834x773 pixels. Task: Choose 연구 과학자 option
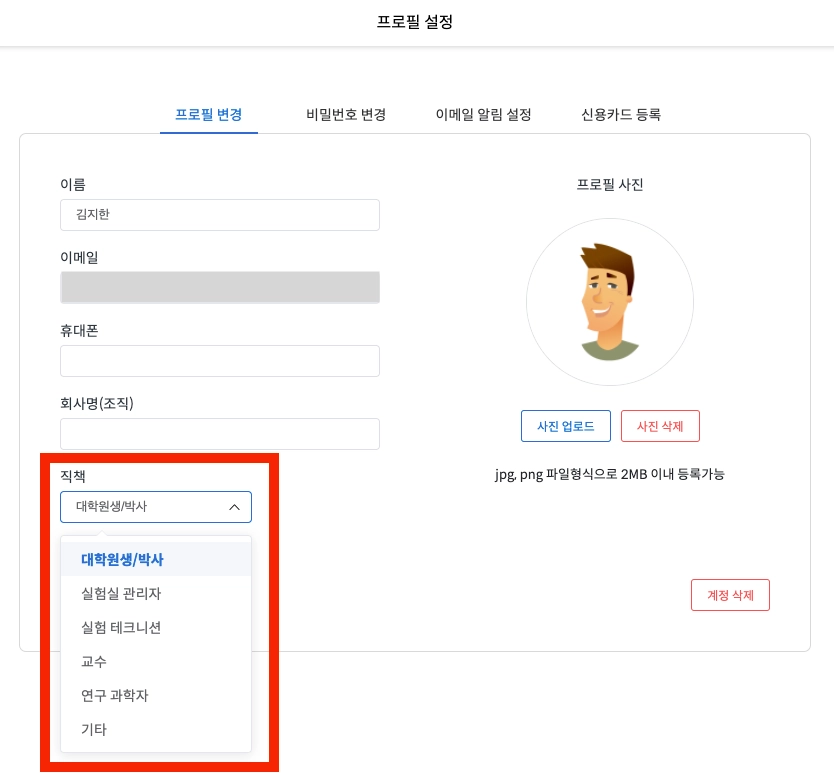point(156,695)
